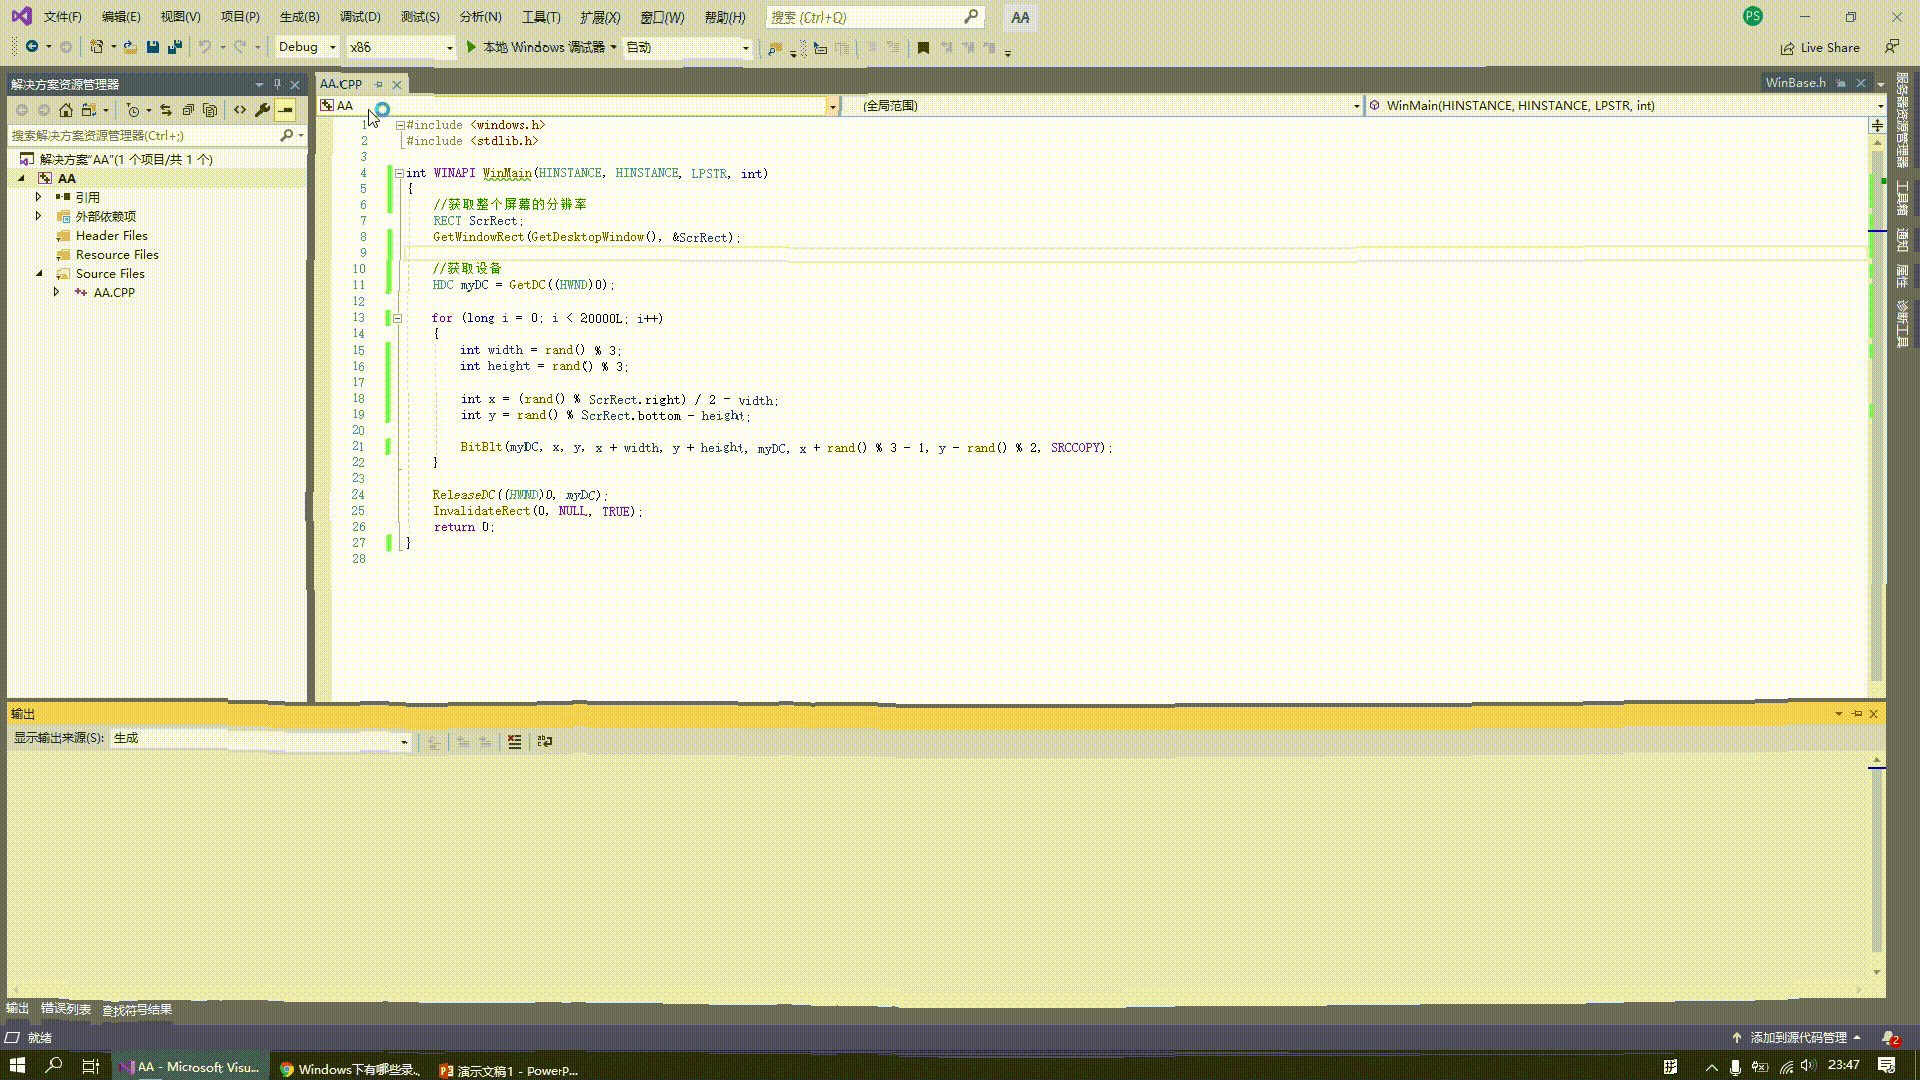Open PowerPoint from the Windows taskbar
1920x1080 pixels.
[x=508, y=1069]
